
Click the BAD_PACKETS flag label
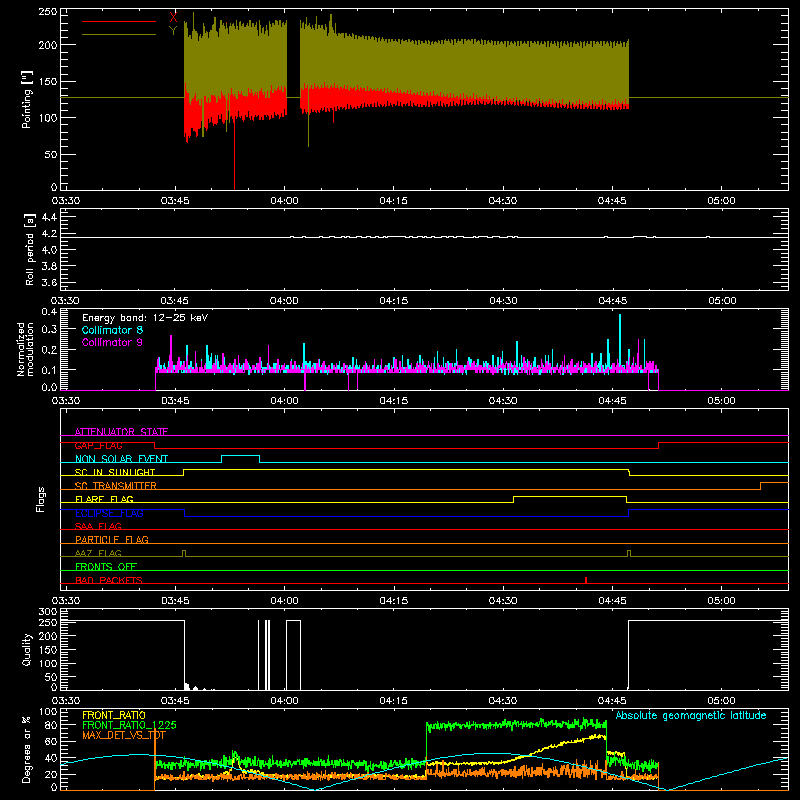pyautogui.click(x=109, y=580)
